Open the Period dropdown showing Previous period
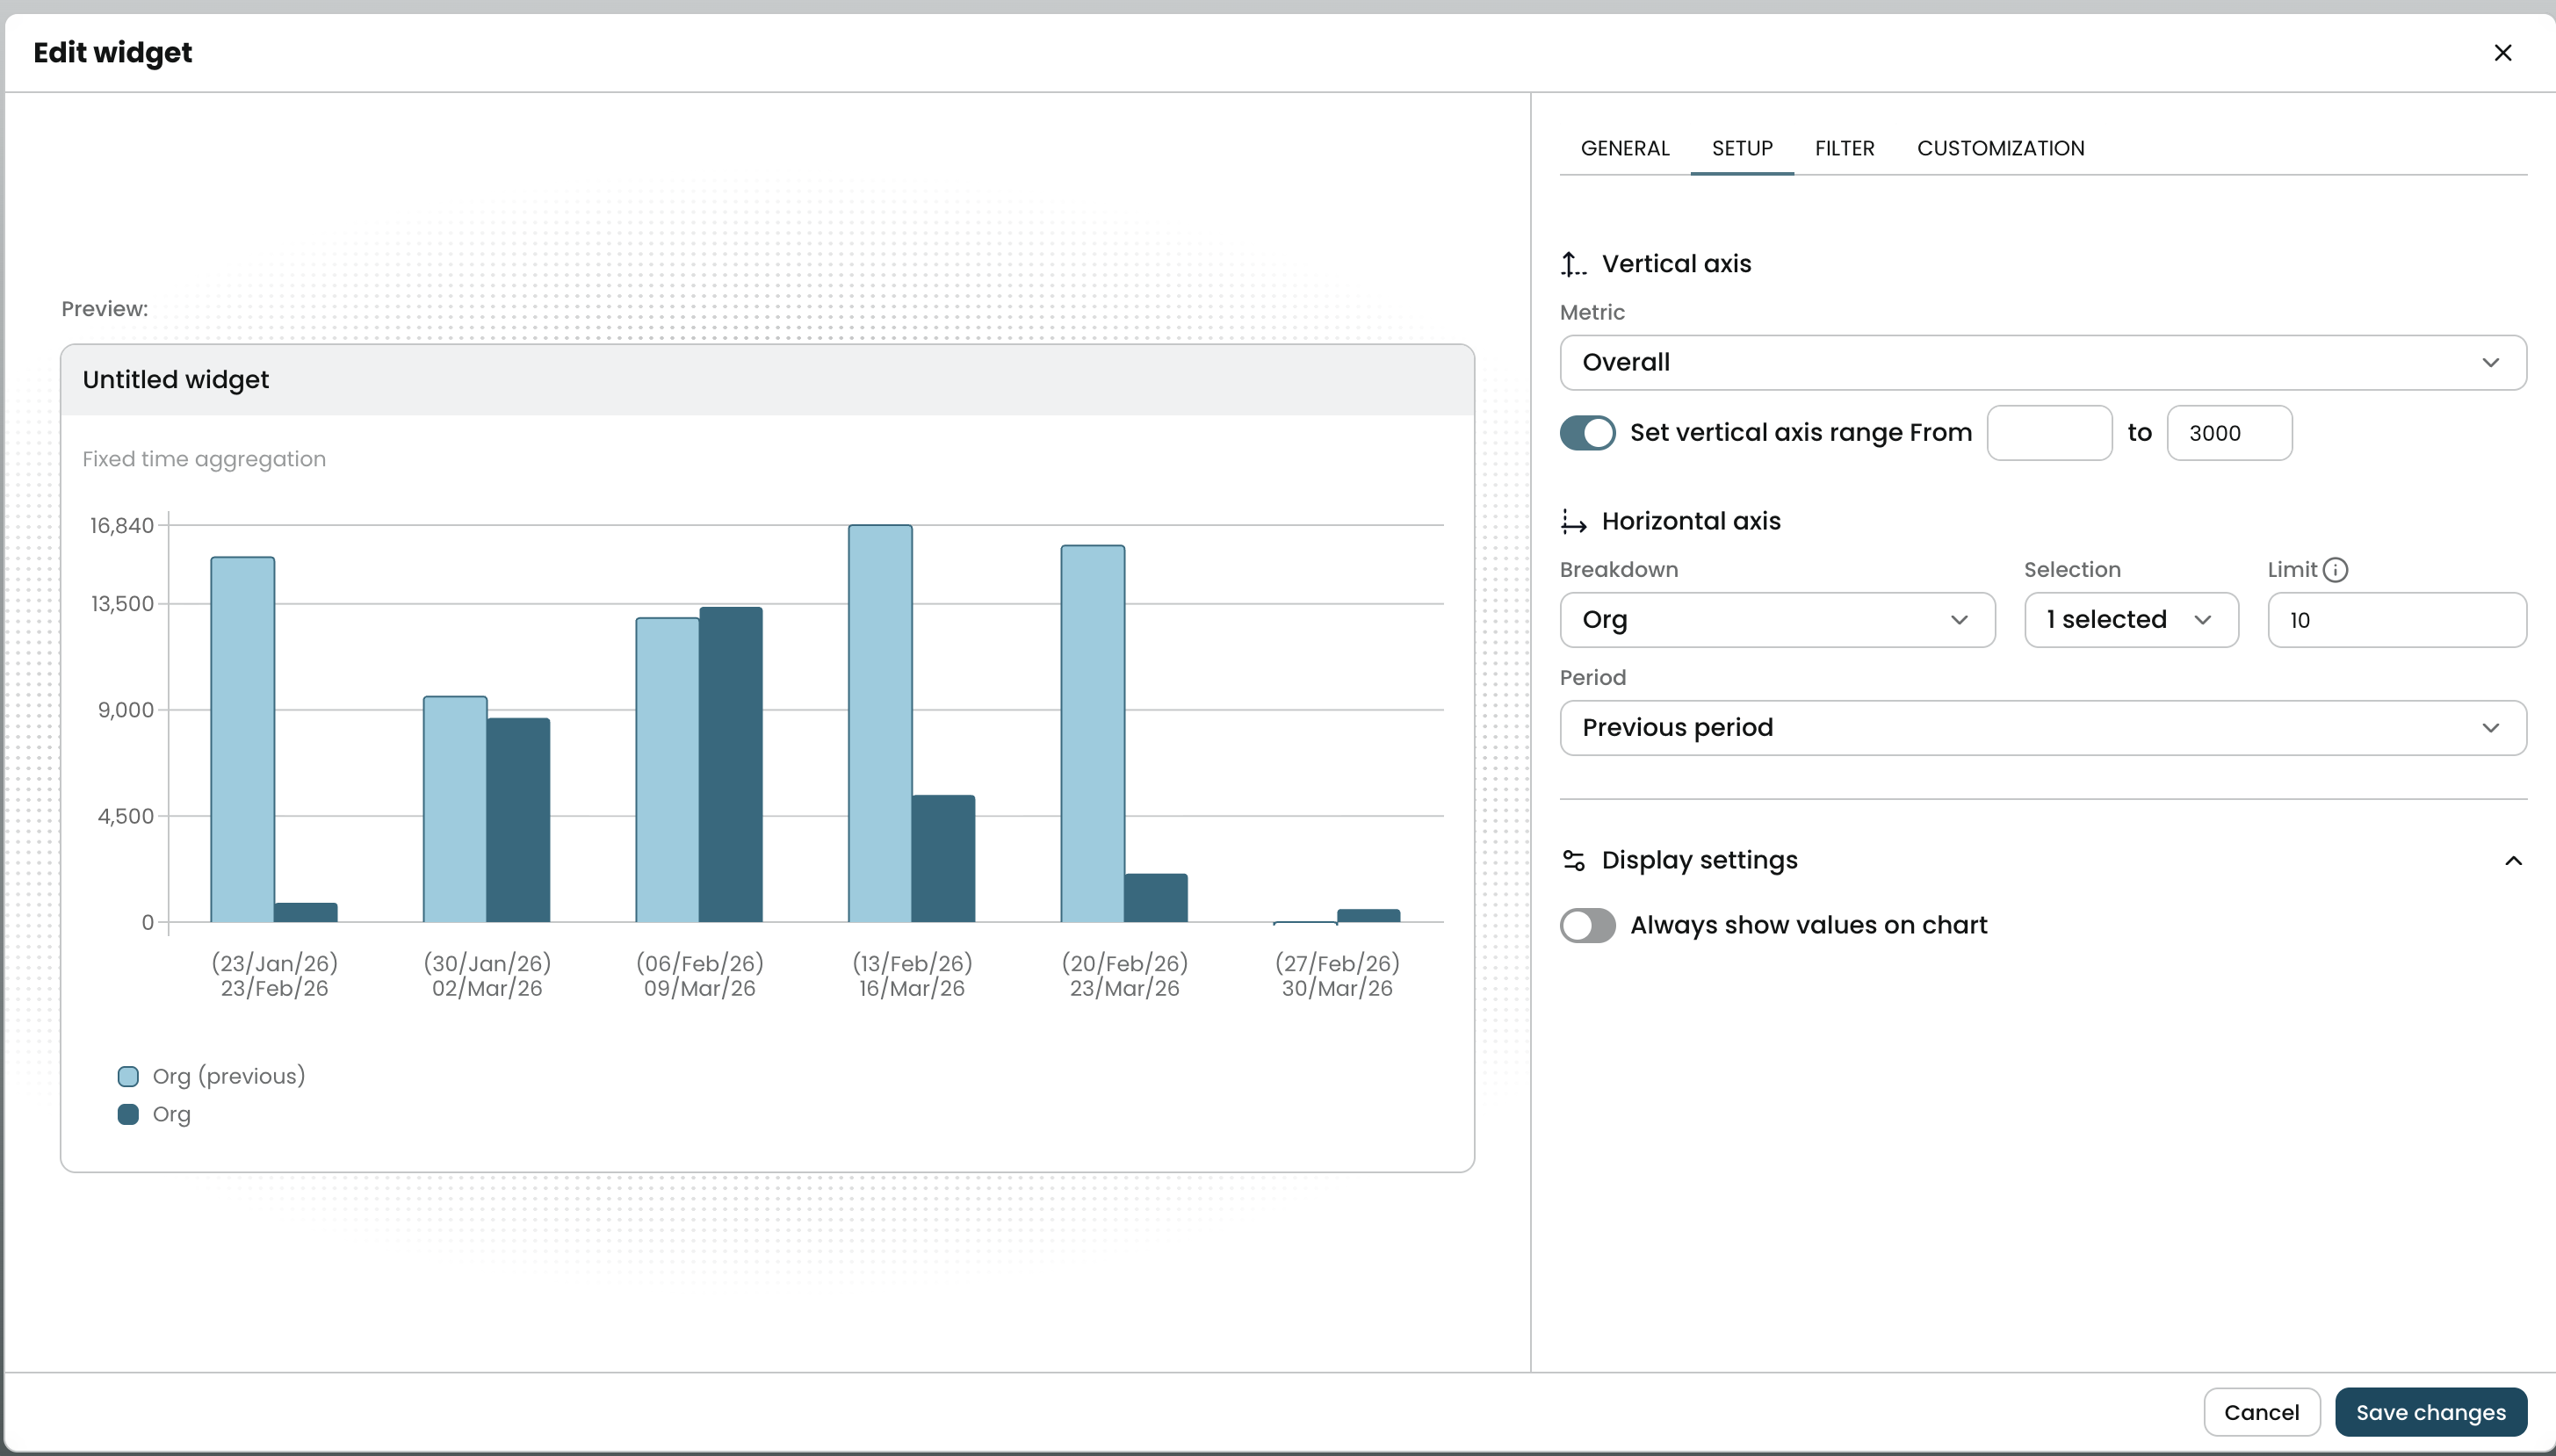Viewport: 2556px width, 1456px height. tap(2042, 728)
